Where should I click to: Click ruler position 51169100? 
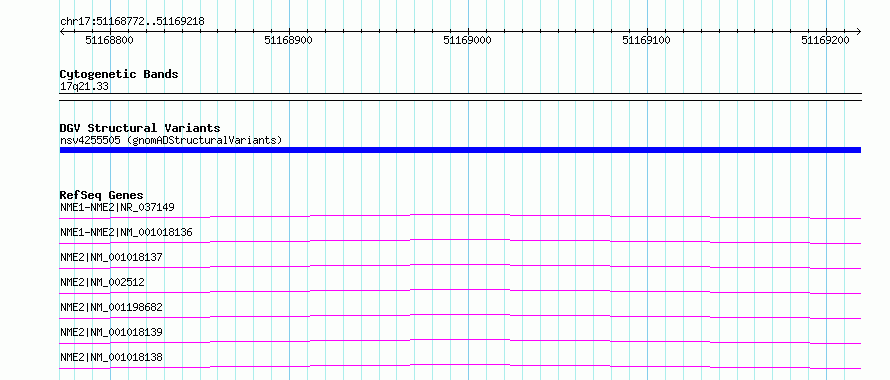click(x=646, y=40)
